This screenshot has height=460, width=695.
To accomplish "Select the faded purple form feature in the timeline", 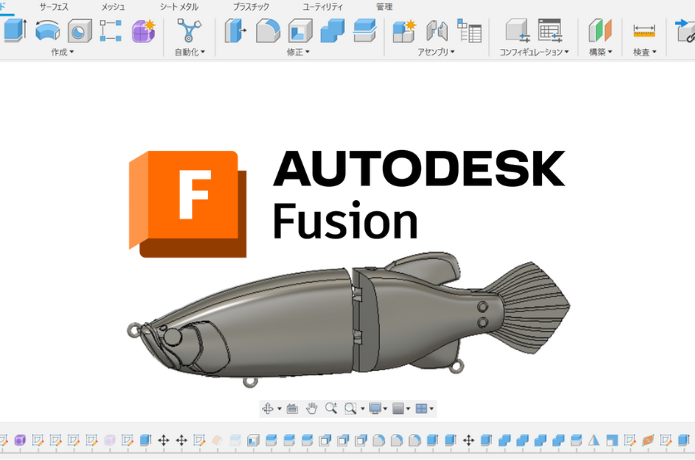I will pos(109,440).
